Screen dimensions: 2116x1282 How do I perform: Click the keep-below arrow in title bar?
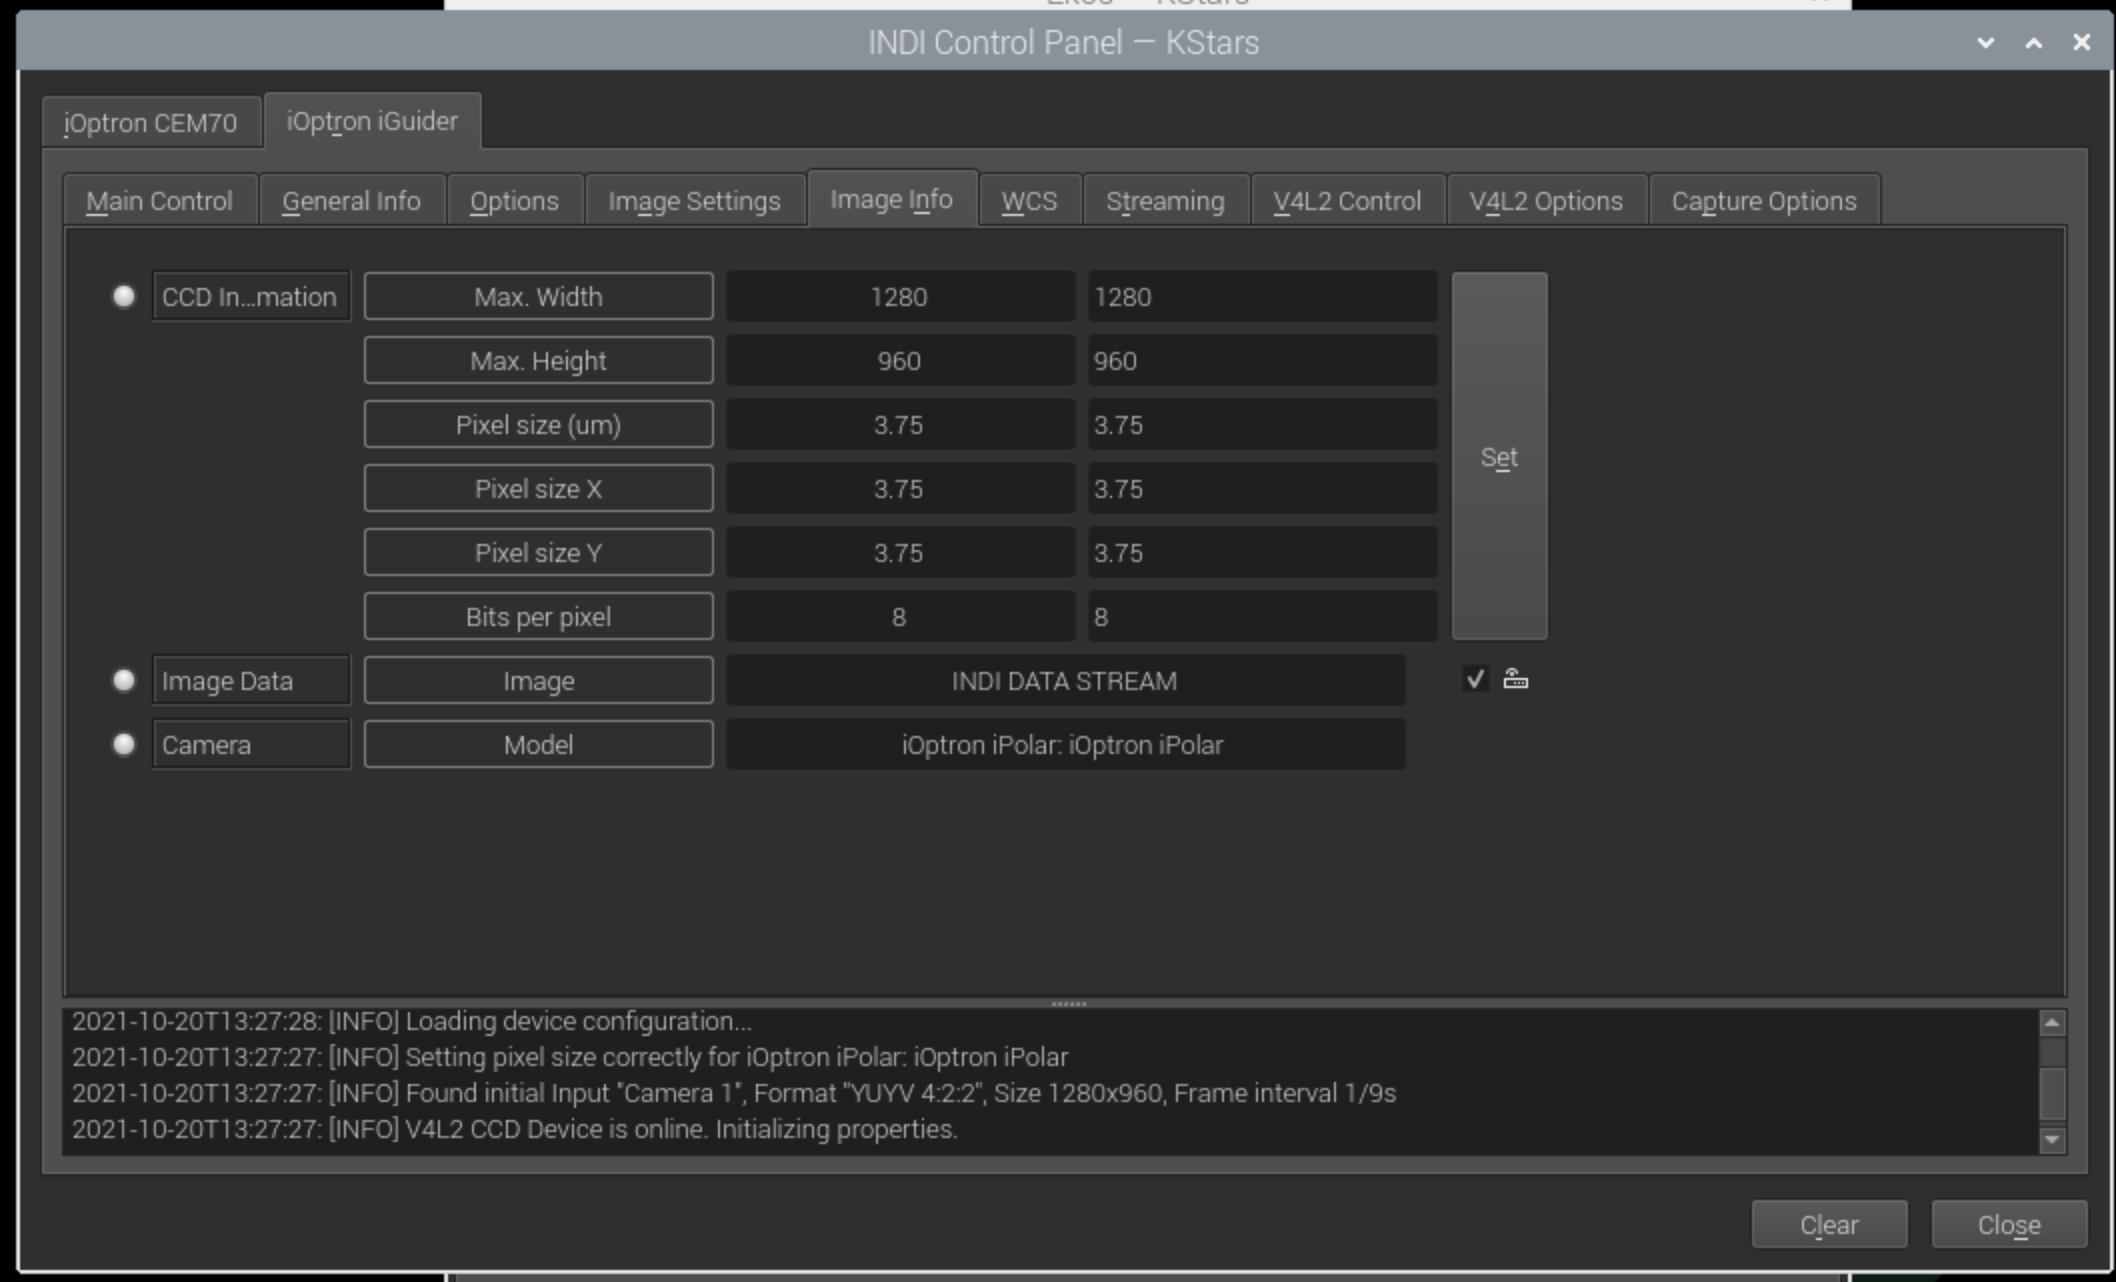(x=1985, y=43)
